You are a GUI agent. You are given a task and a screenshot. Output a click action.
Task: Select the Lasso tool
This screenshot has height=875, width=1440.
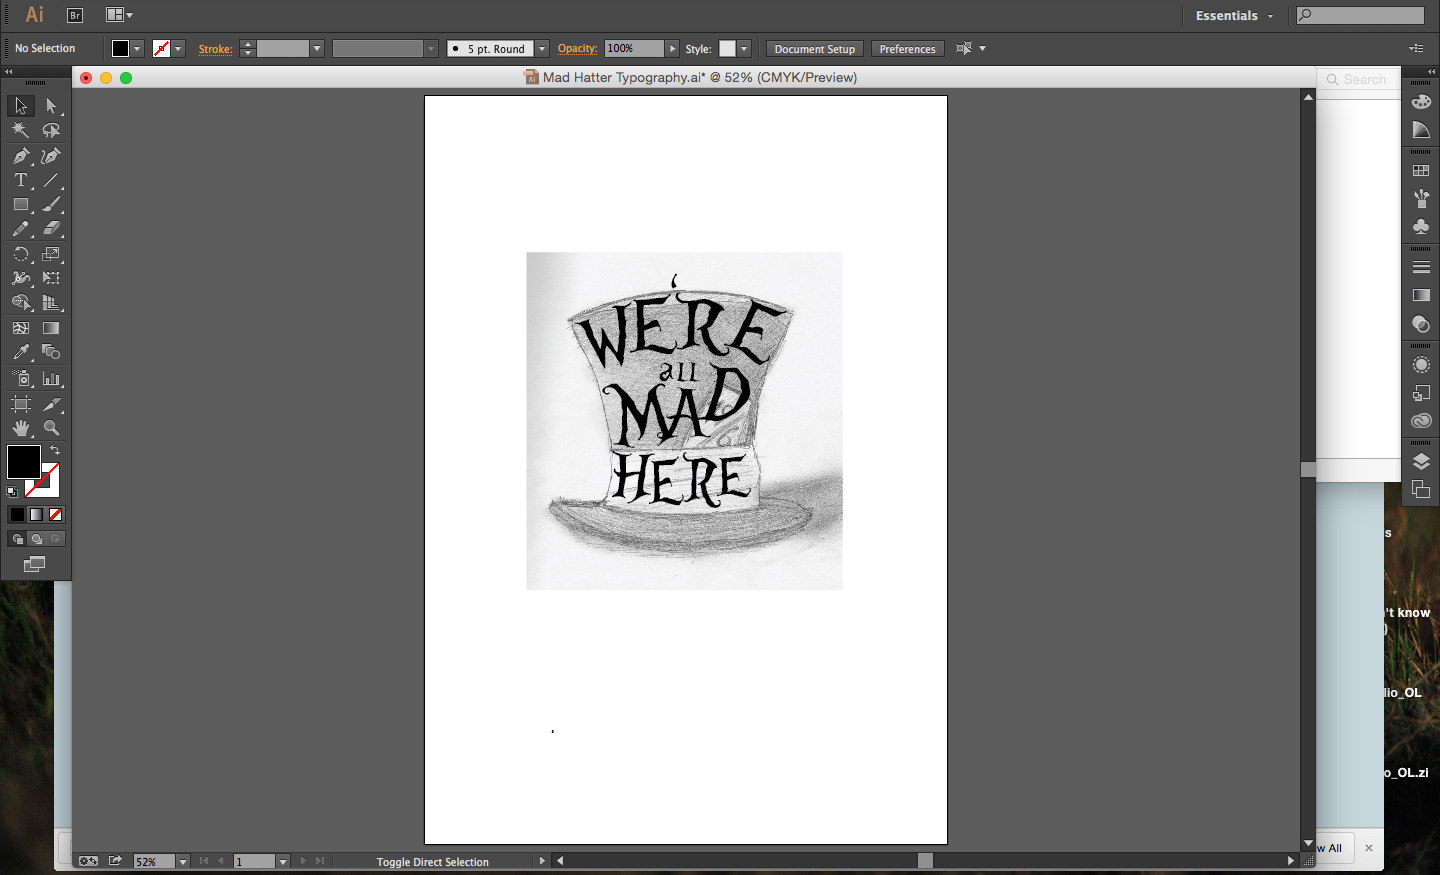tap(51, 130)
